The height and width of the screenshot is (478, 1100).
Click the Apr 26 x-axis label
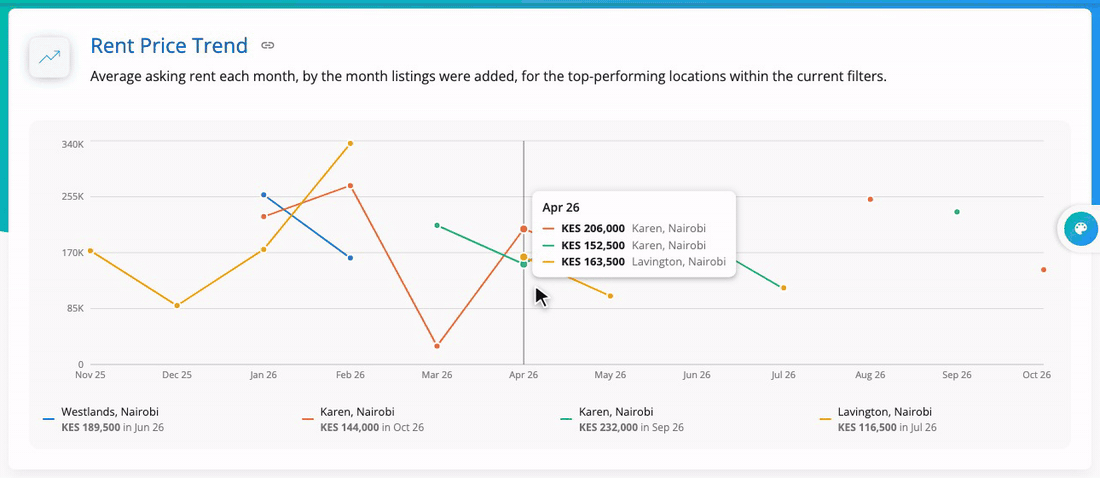point(523,376)
